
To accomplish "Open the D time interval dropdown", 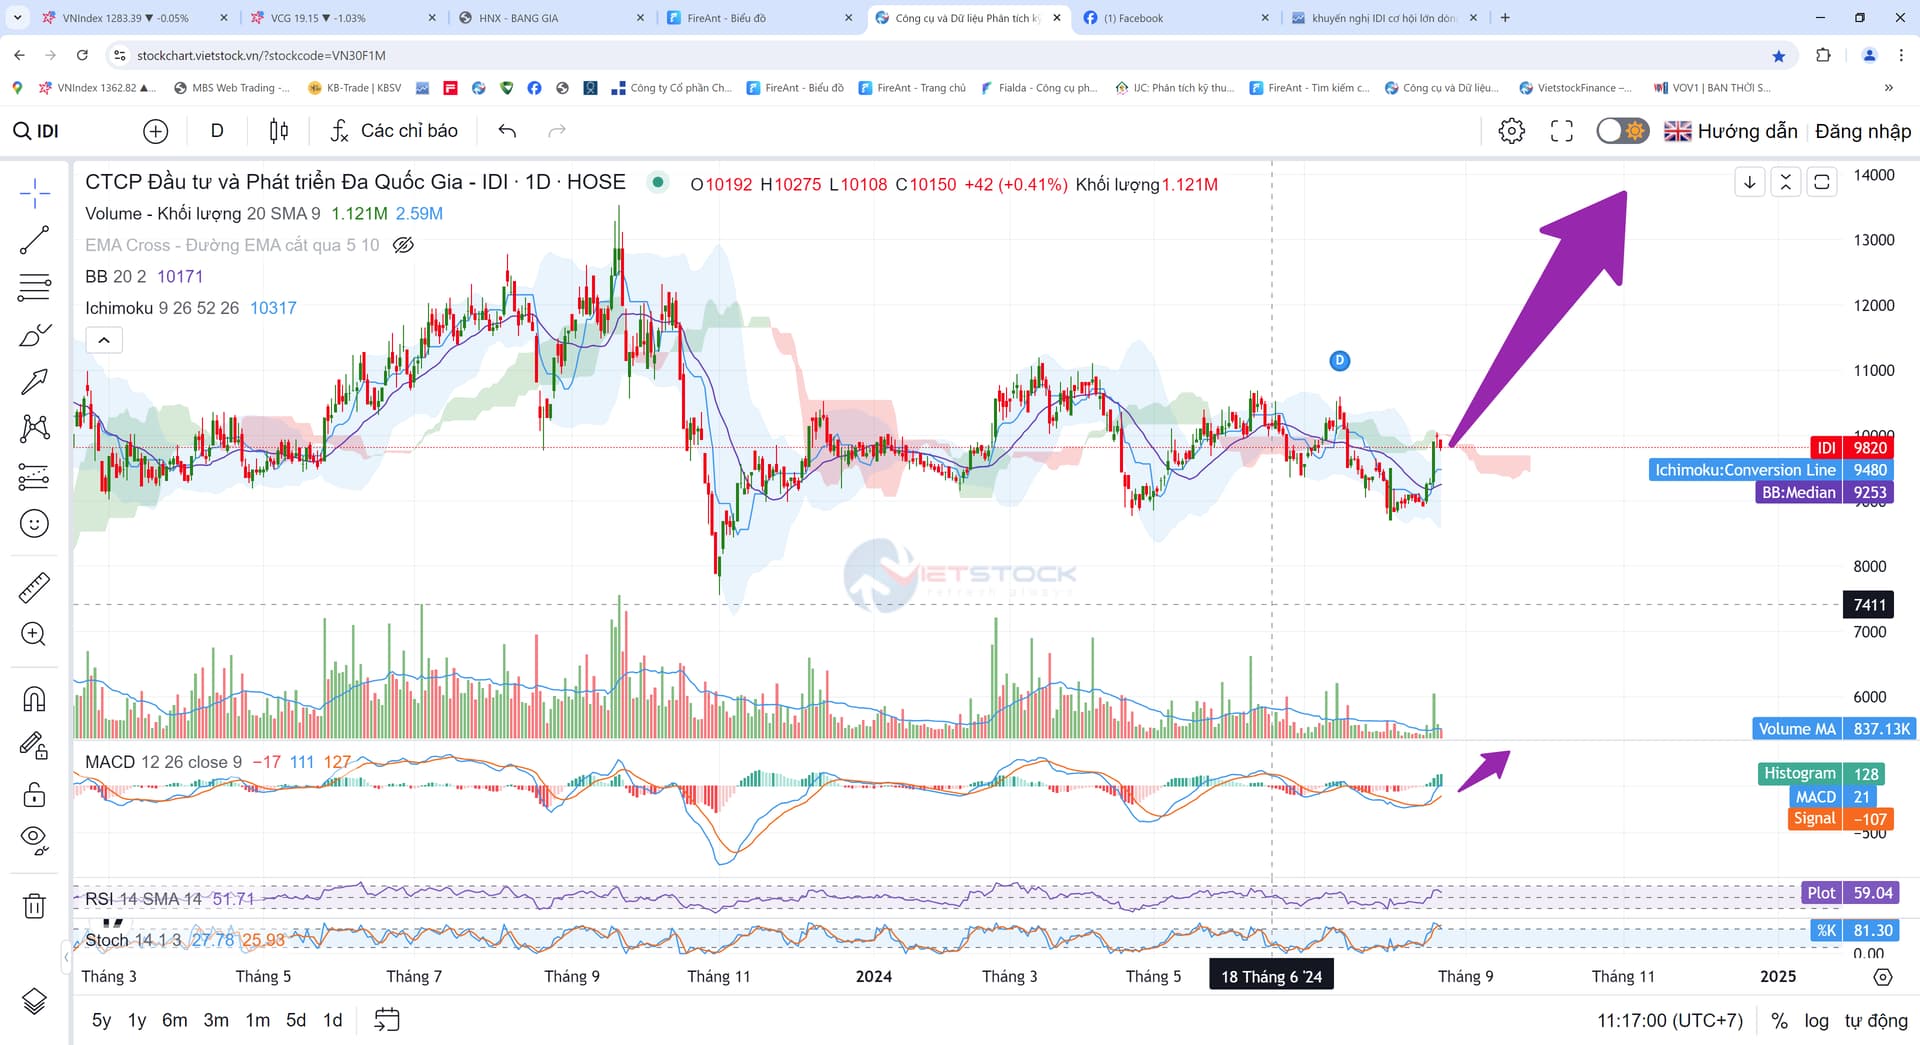I will [x=217, y=131].
